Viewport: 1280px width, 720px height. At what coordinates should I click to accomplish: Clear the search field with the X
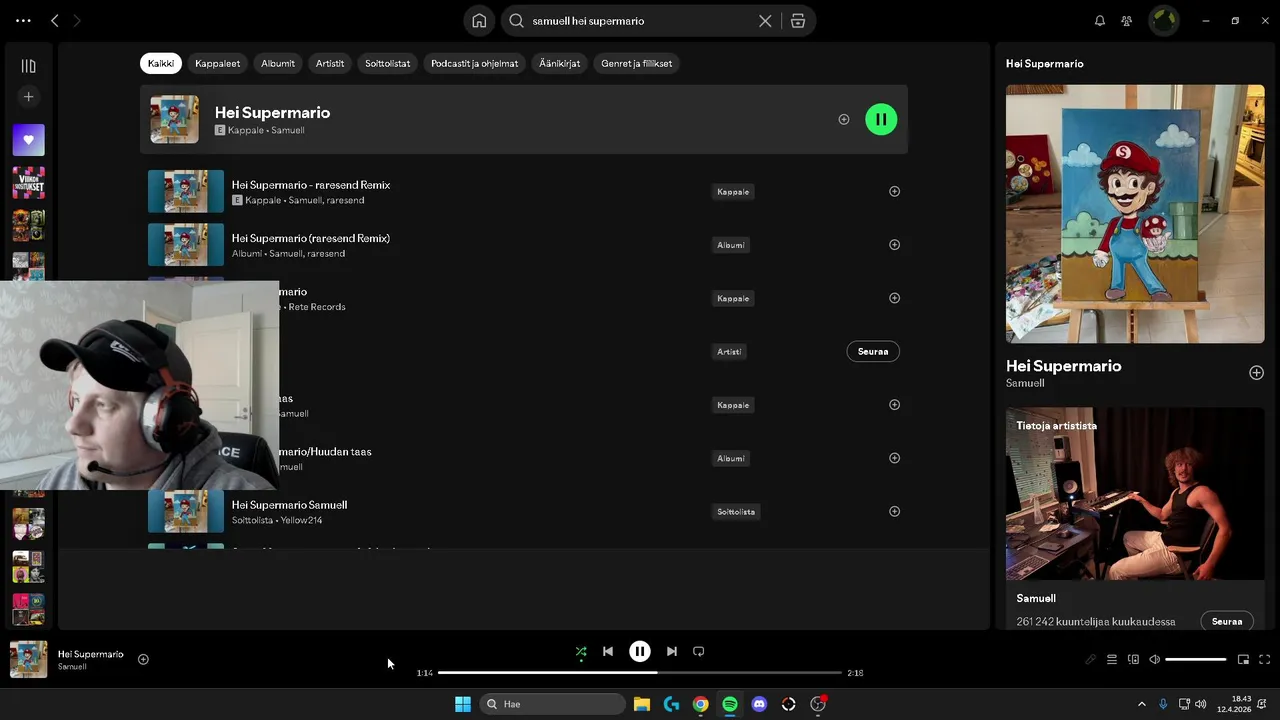[x=765, y=20]
